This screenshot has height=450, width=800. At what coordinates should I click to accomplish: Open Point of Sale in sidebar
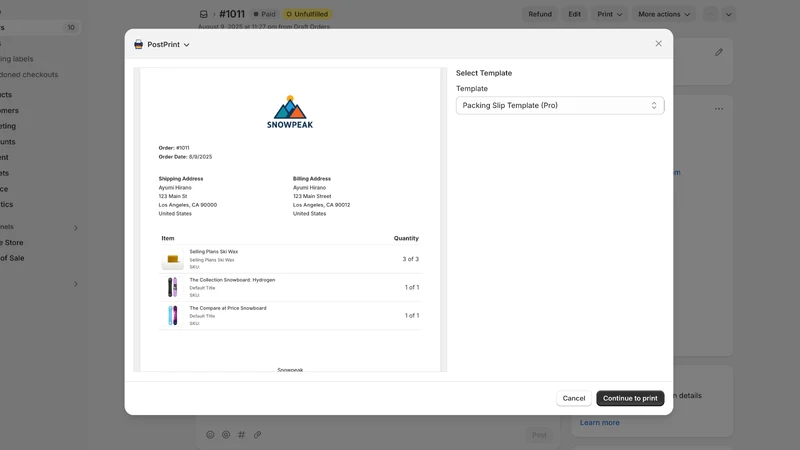click(x=12, y=258)
